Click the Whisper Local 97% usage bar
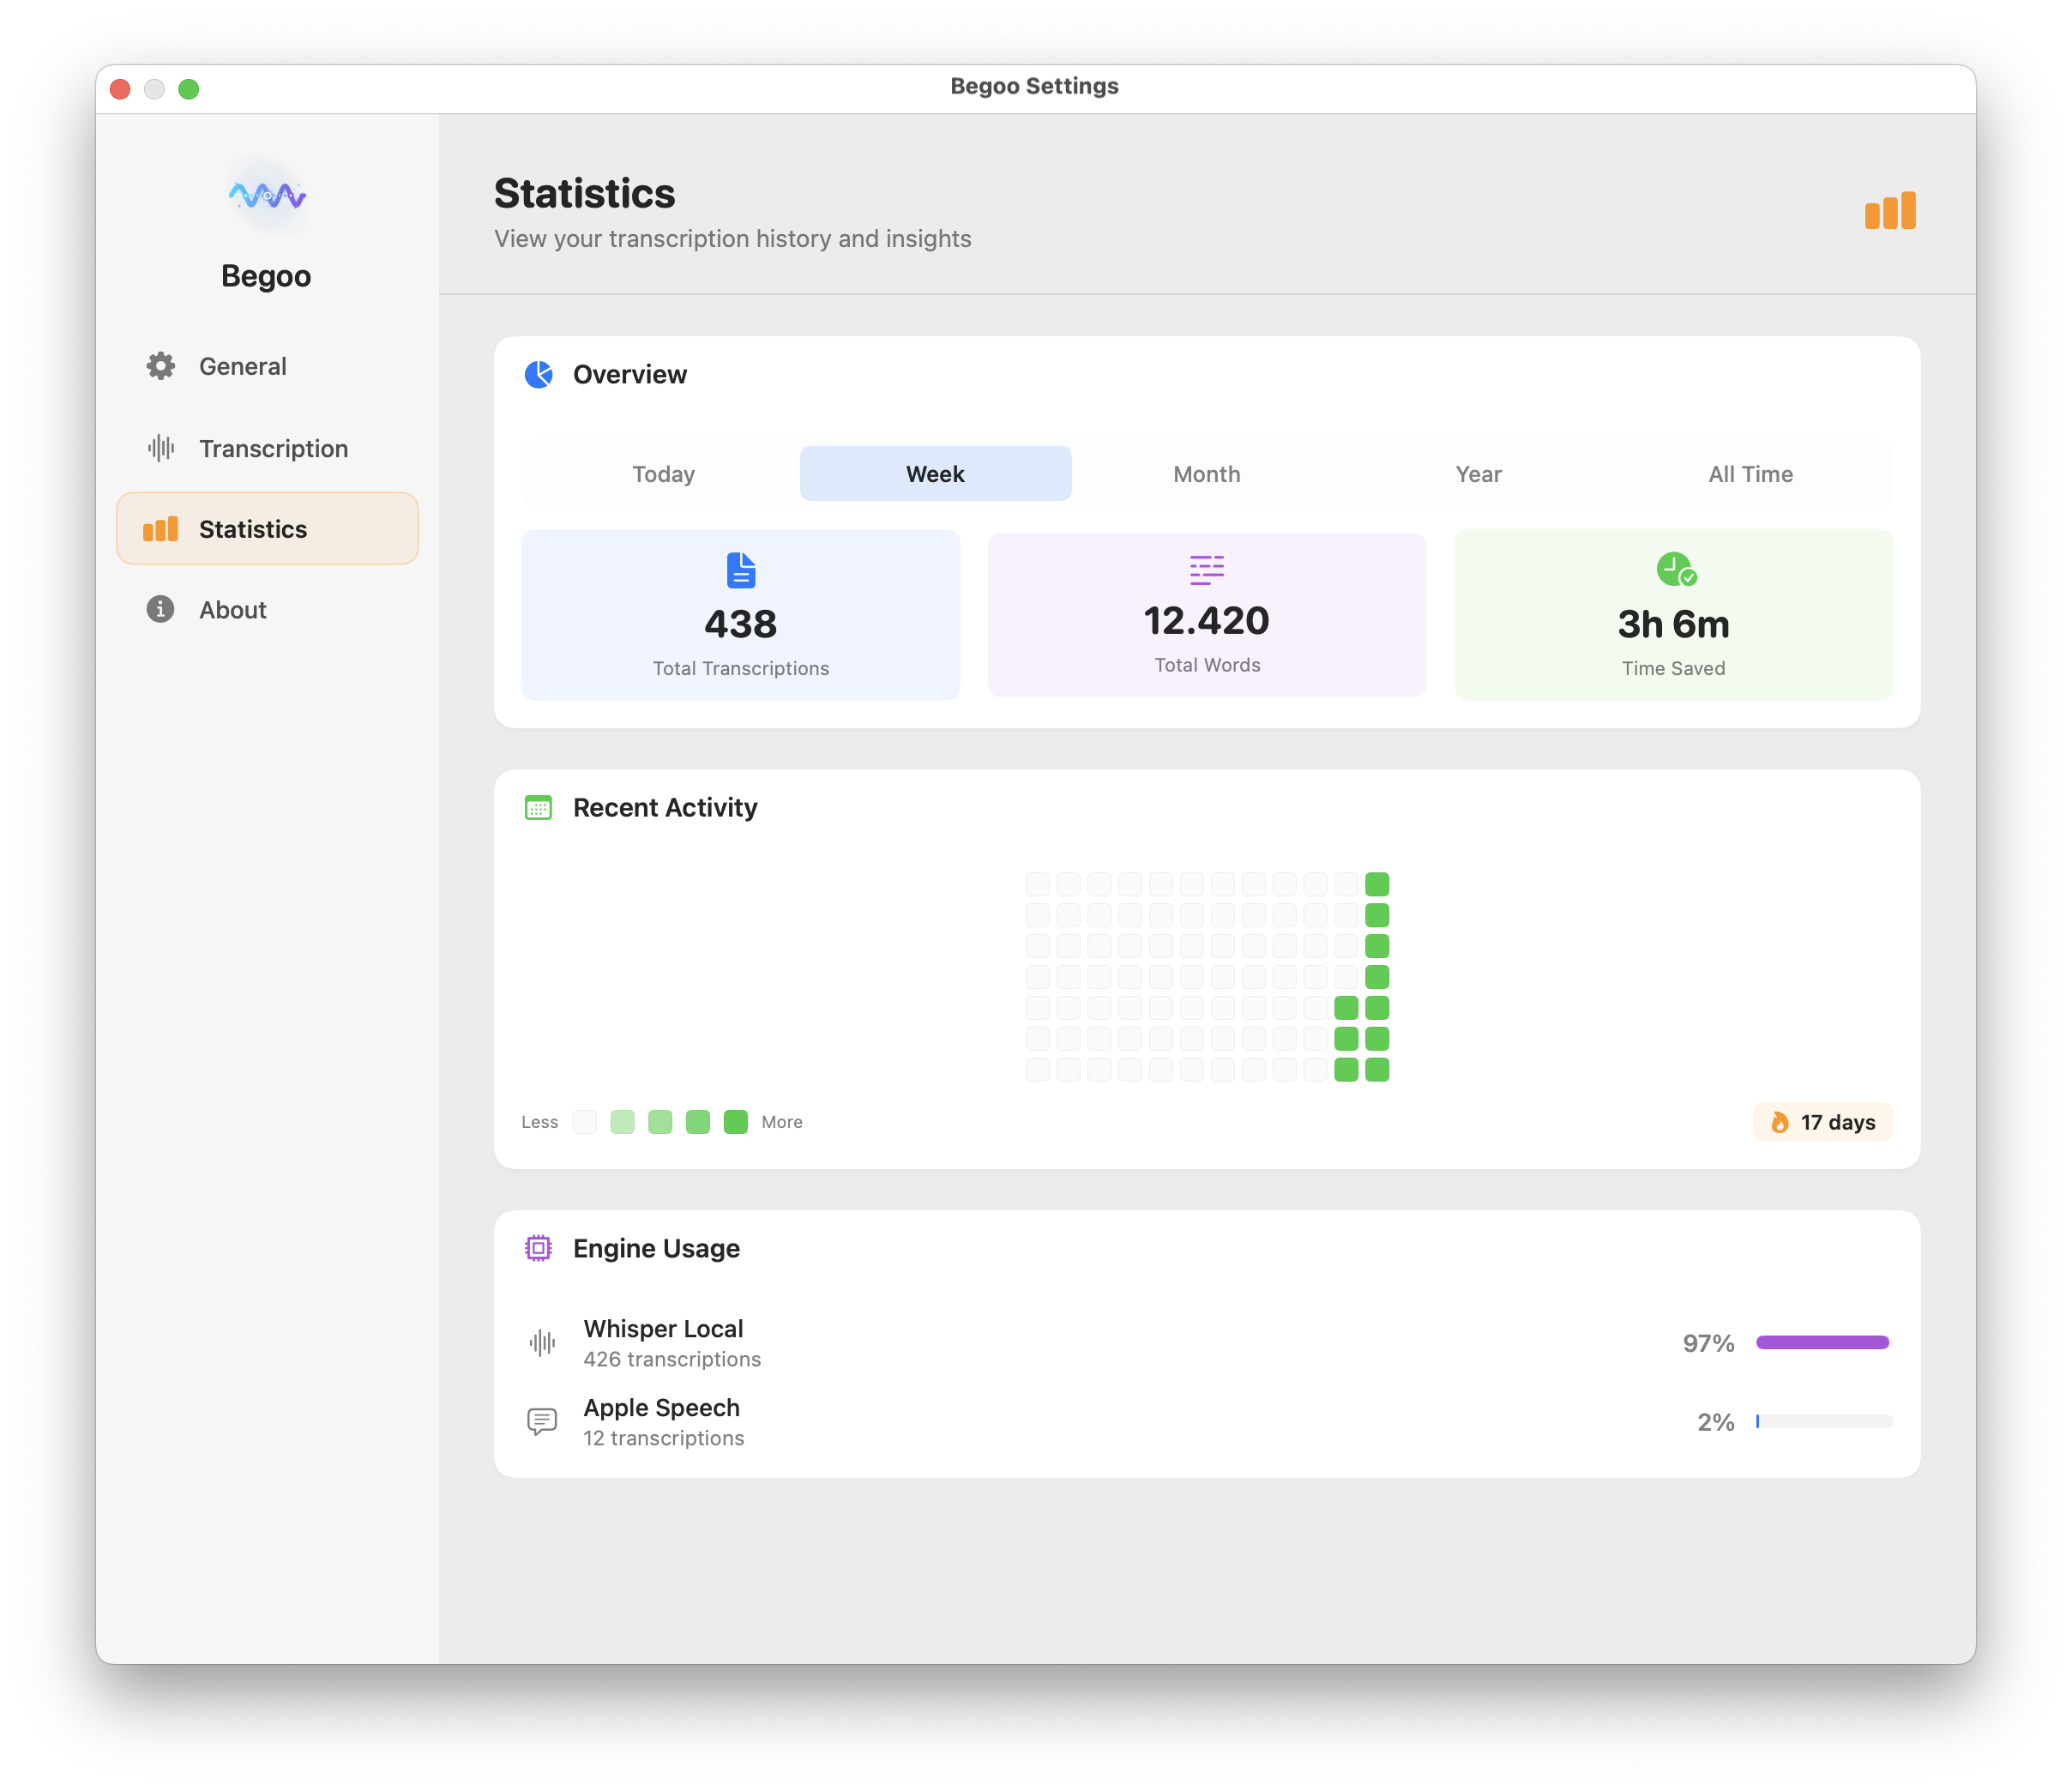The width and height of the screenshot is (2072, 1791). point(1822,1343)
